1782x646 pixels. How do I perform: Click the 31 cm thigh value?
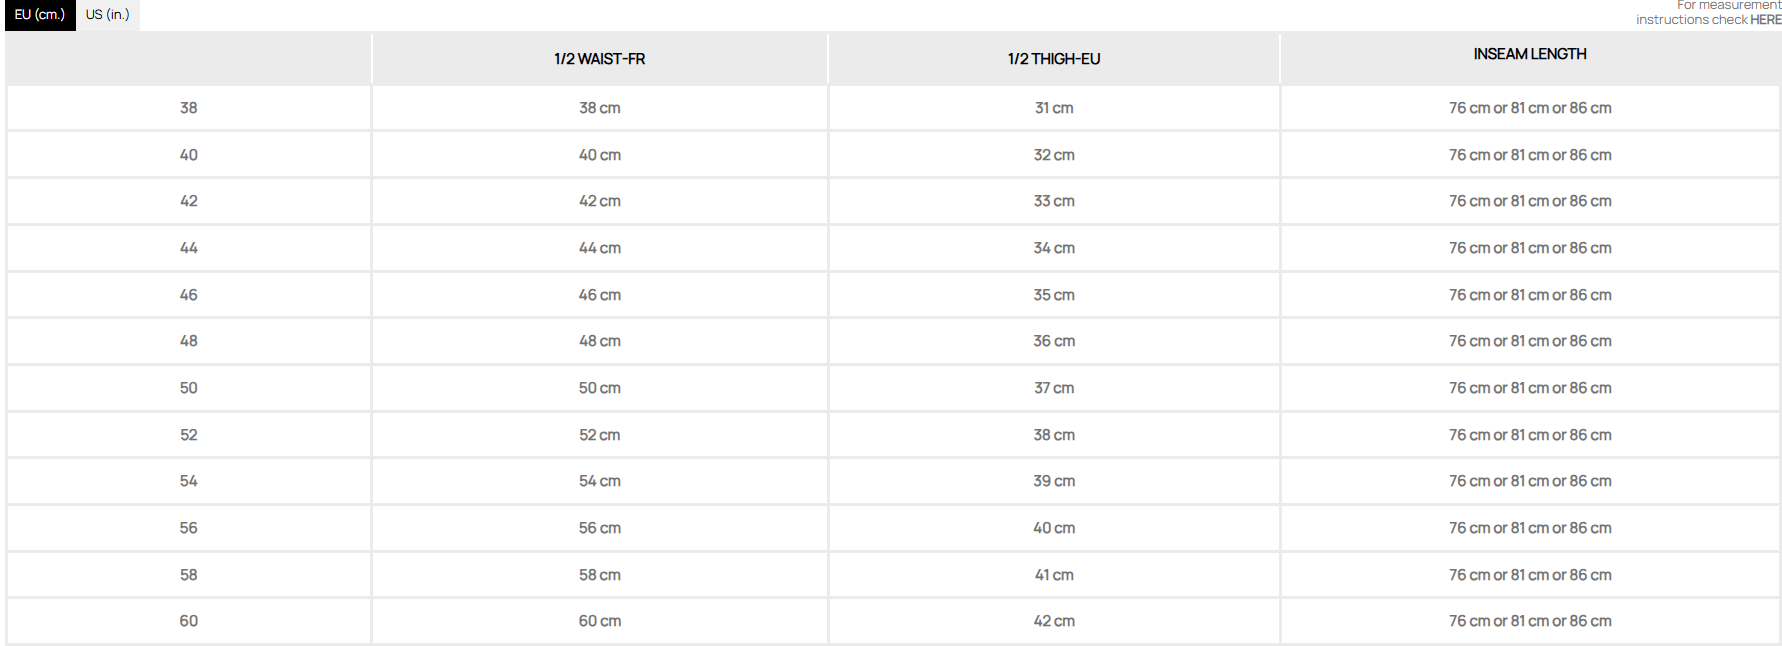pyautogui.click(x=1054, y=108)
